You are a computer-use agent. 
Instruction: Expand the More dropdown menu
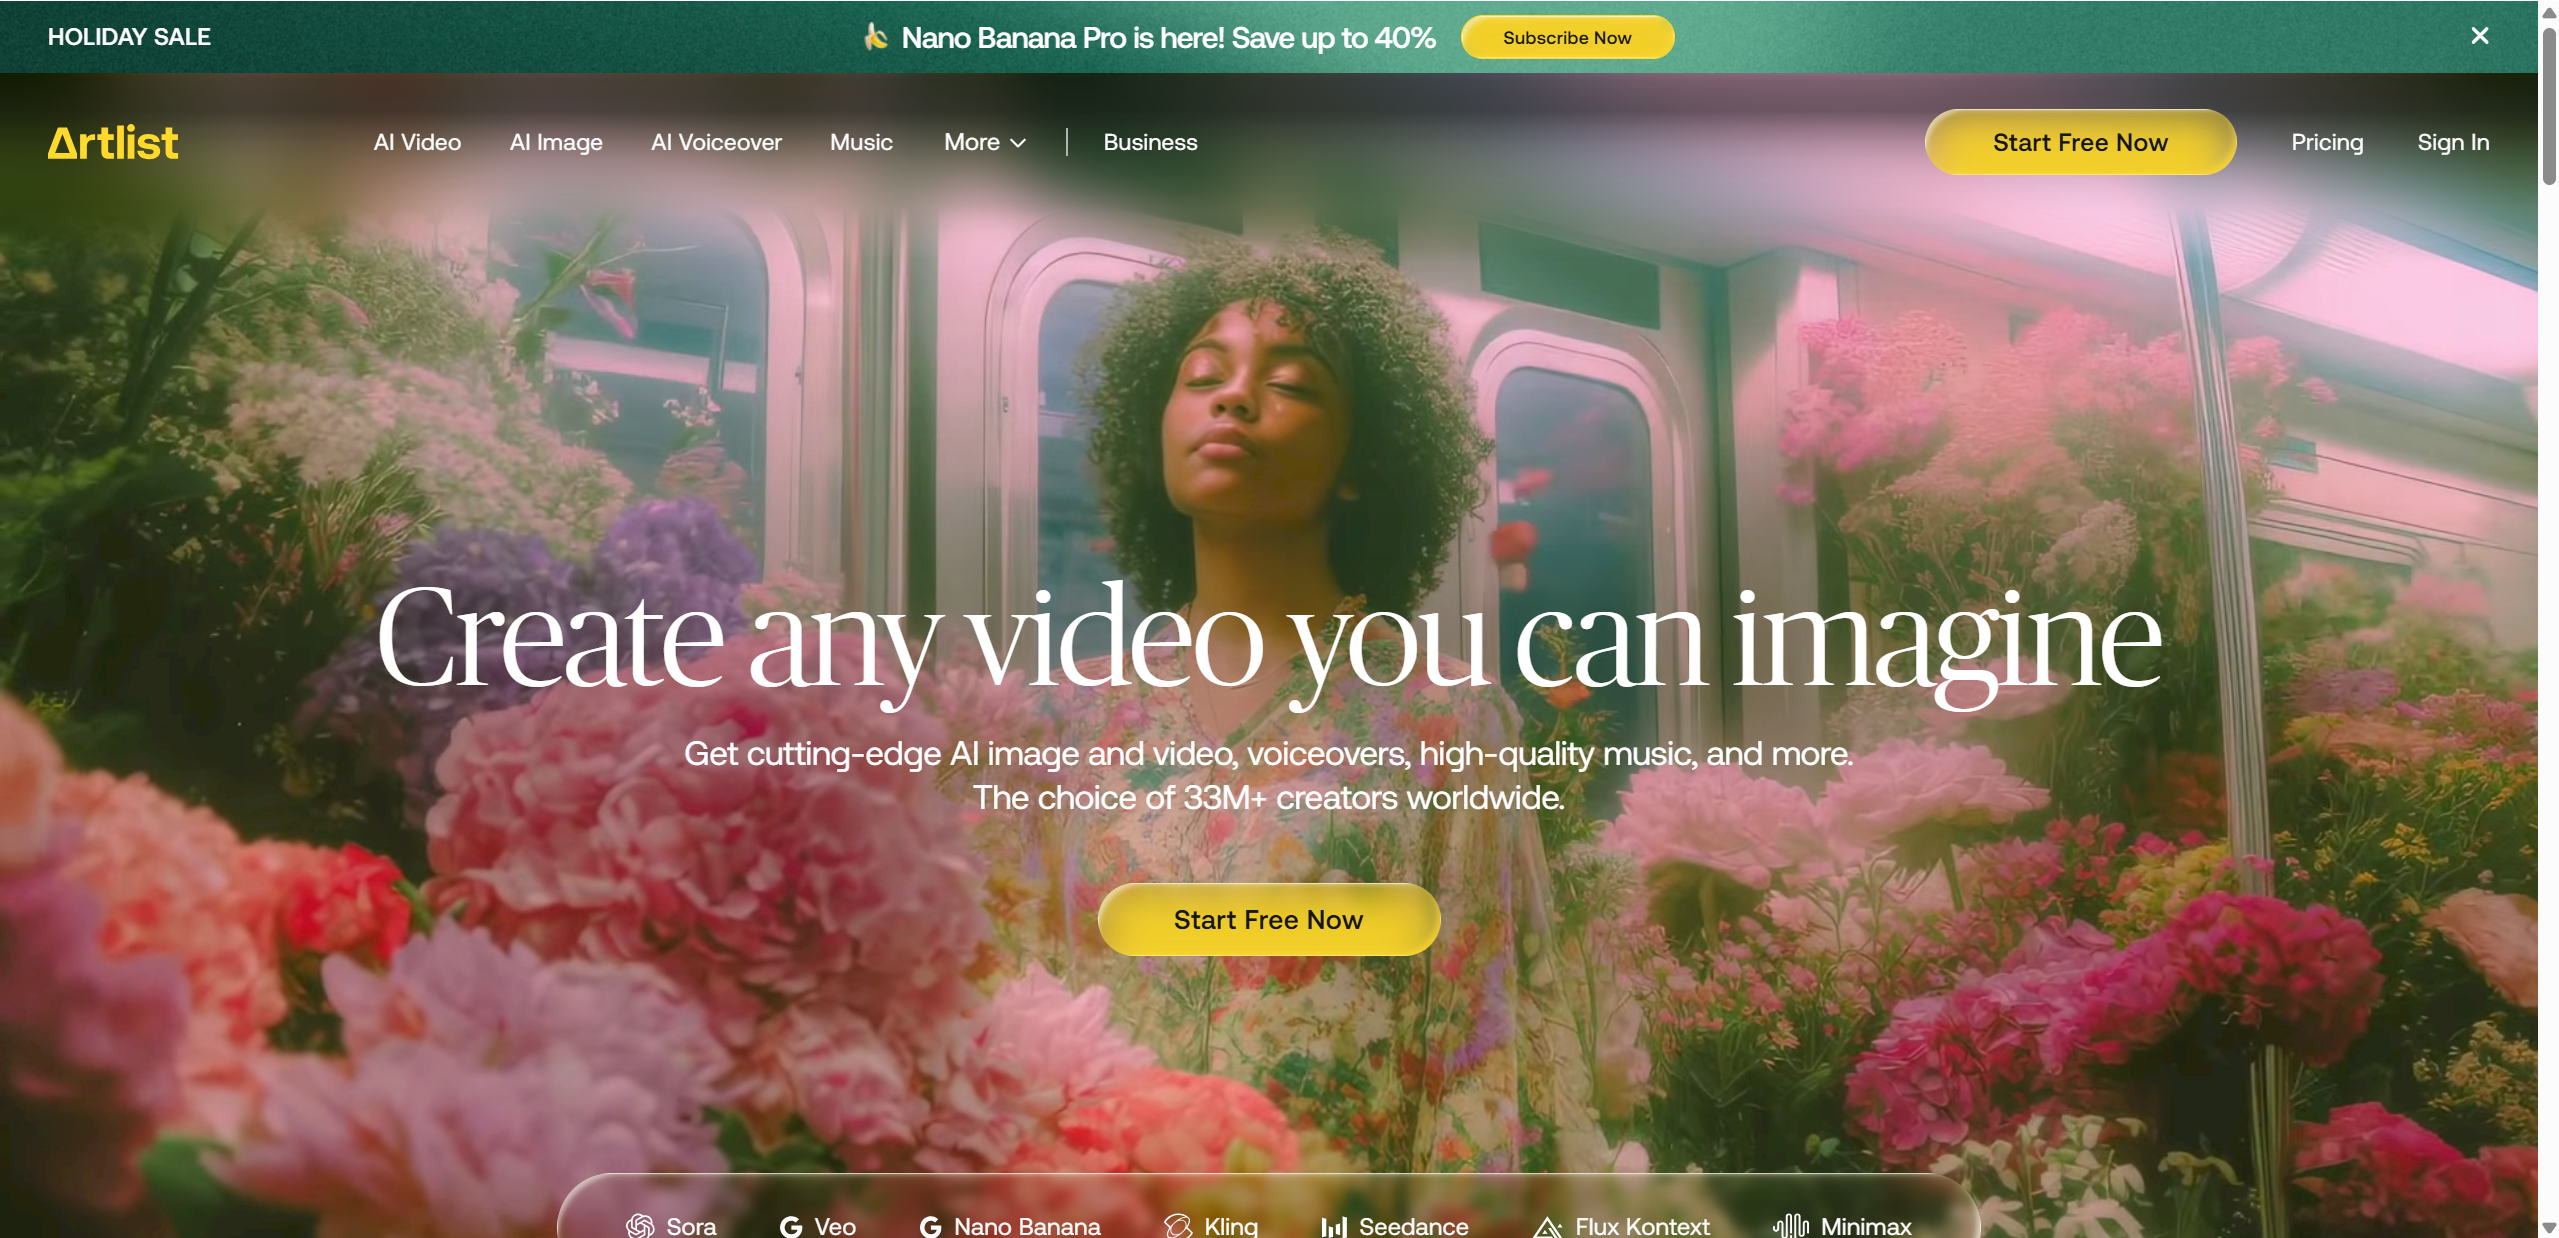tap(985, 142)
